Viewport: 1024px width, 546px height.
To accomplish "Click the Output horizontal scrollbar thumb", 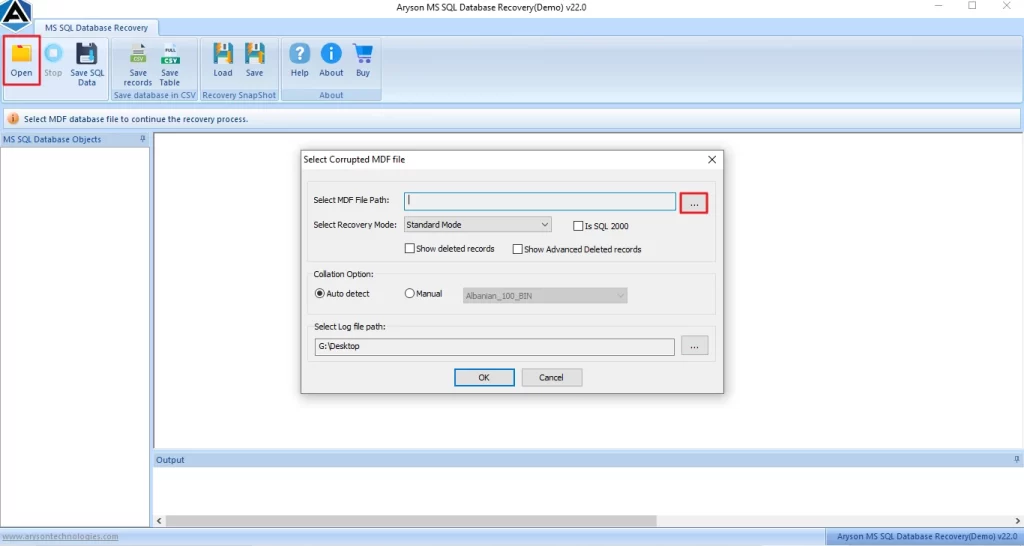I will tap(411, 521).
